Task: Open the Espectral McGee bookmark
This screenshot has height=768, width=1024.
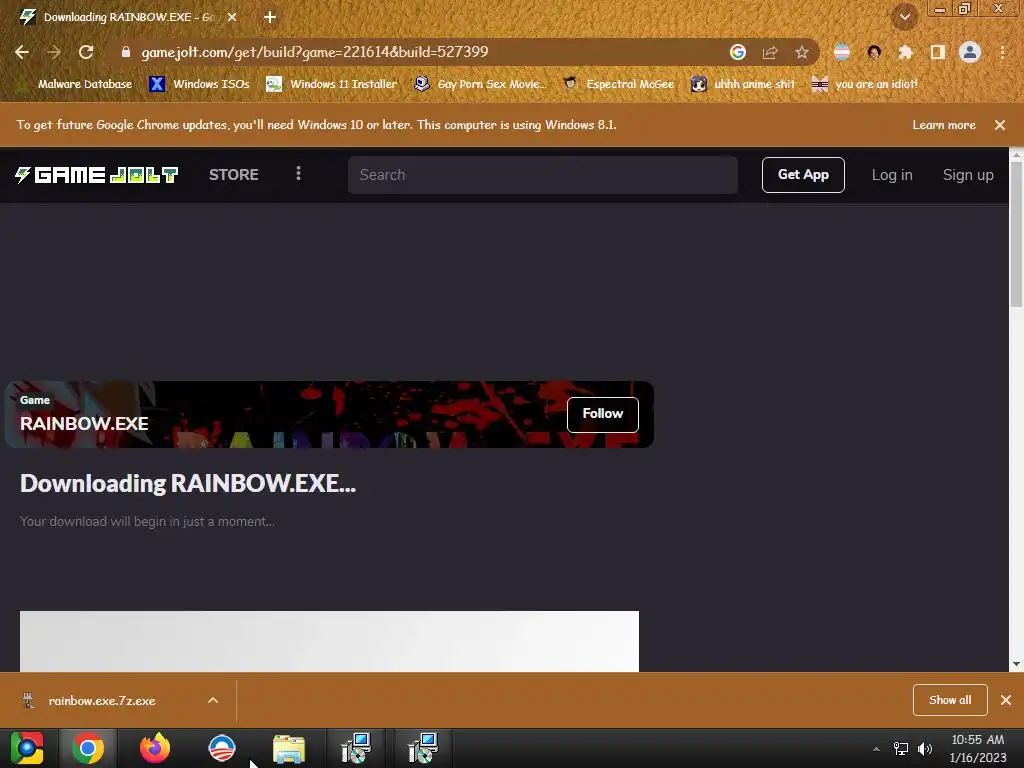Action: point(618,84)
